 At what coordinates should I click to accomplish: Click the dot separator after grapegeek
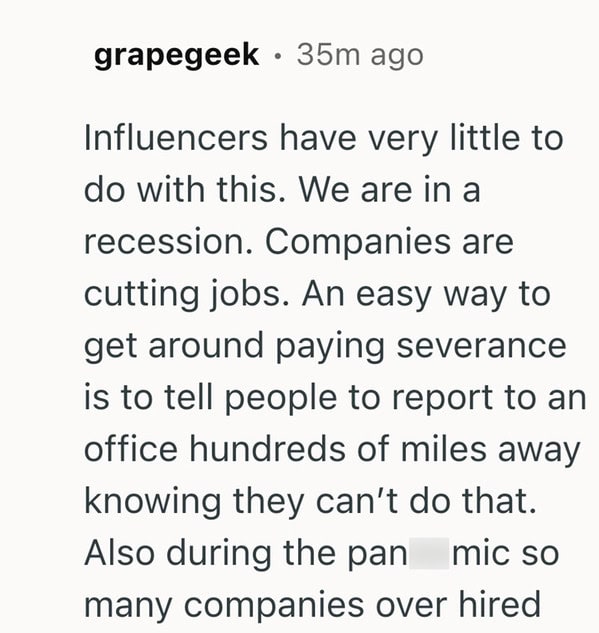277,56
